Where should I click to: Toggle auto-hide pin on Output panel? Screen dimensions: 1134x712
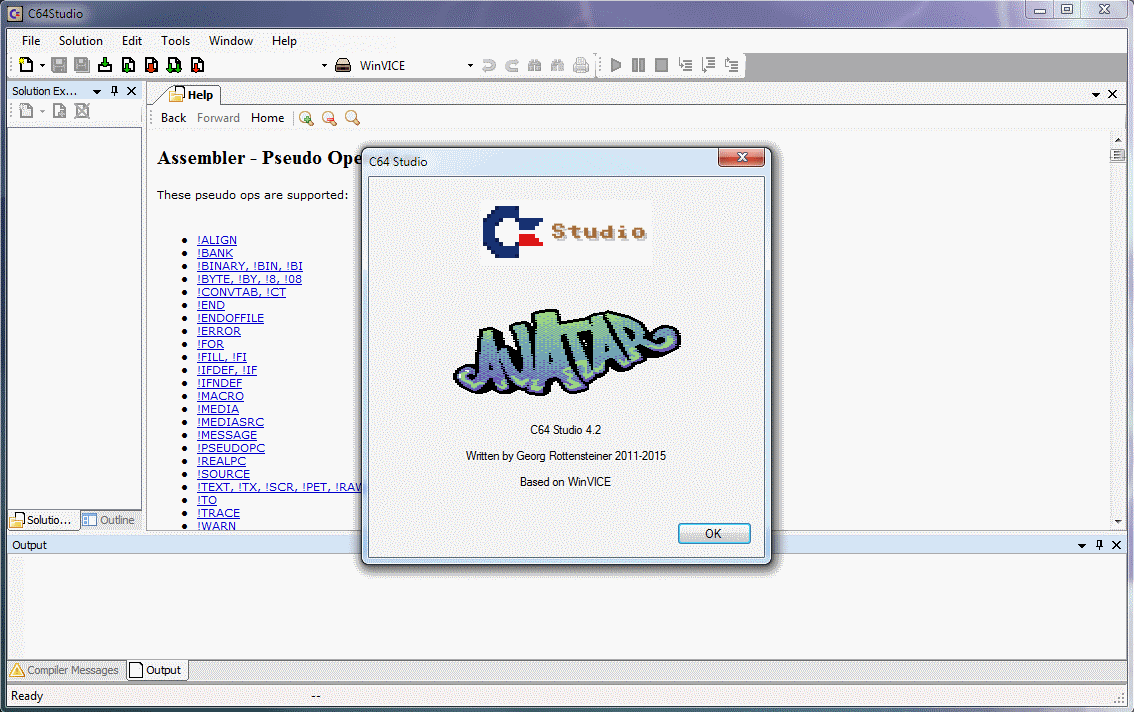tap(1099, 545)
